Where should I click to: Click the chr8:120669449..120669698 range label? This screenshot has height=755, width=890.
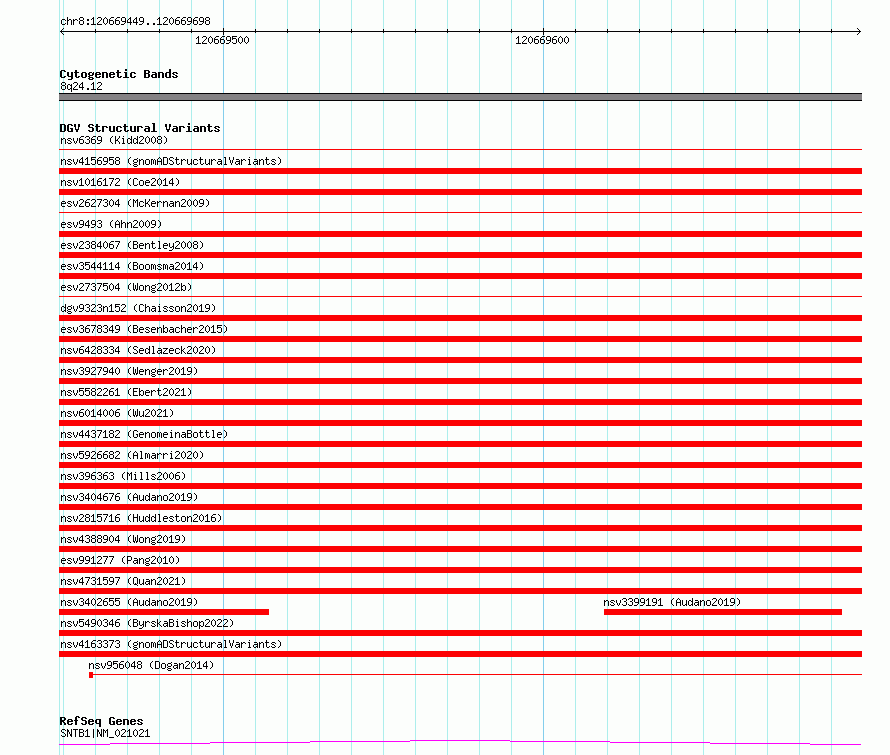point(135,21)
